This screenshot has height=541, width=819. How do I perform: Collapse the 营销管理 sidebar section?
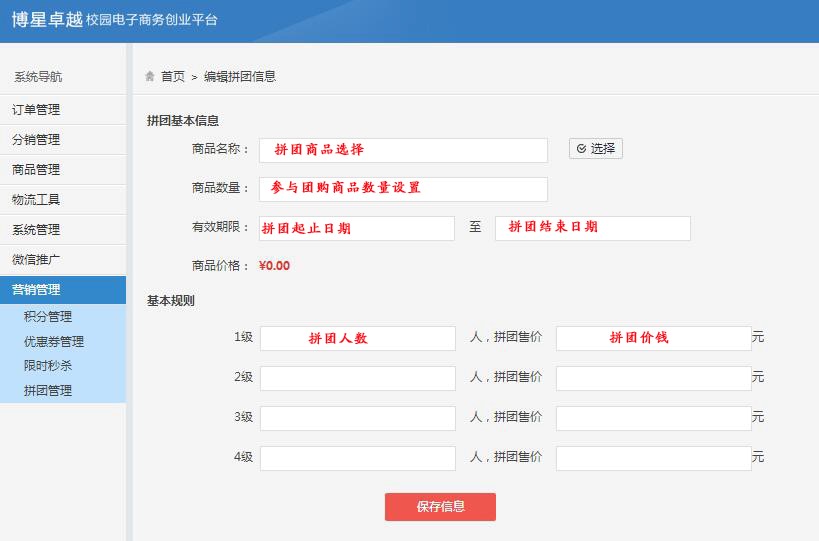tap(36, 290)
